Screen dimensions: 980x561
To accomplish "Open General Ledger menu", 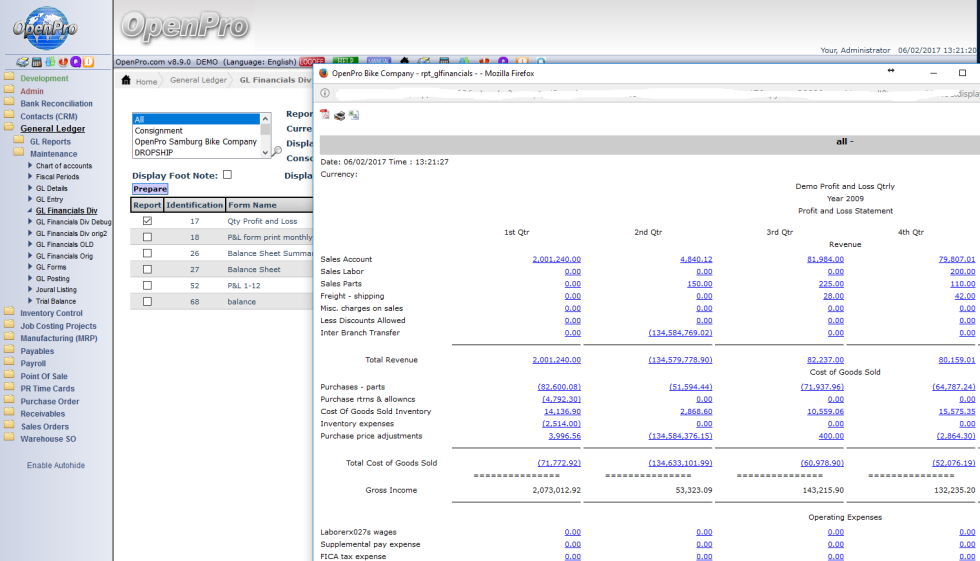I will [52, 129].
